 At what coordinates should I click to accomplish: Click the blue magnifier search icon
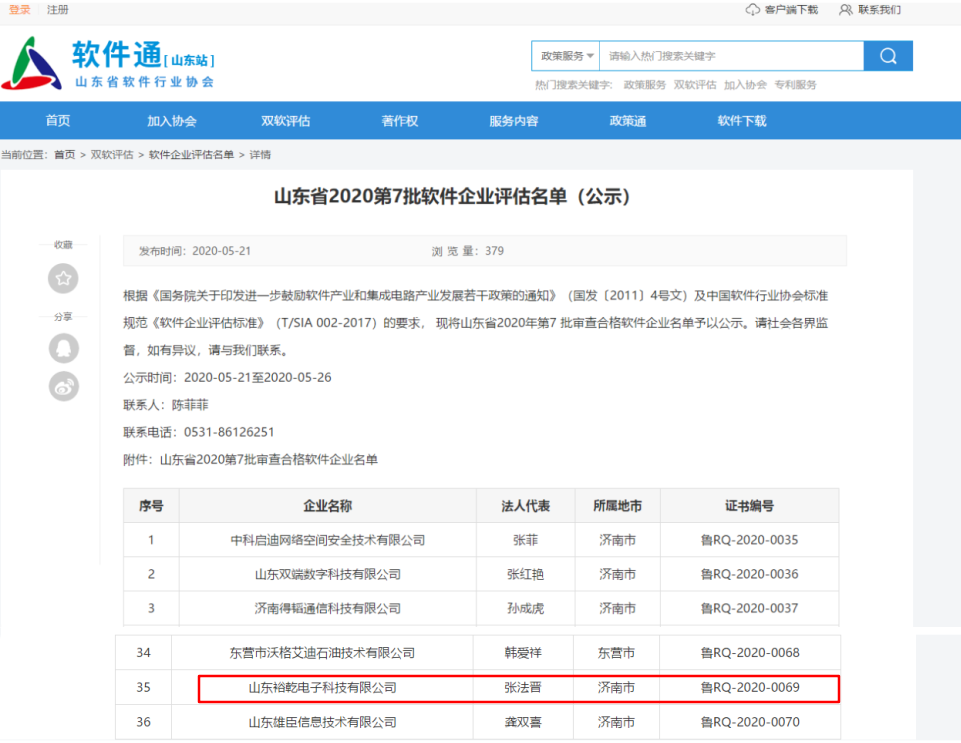tap(888, 56)
